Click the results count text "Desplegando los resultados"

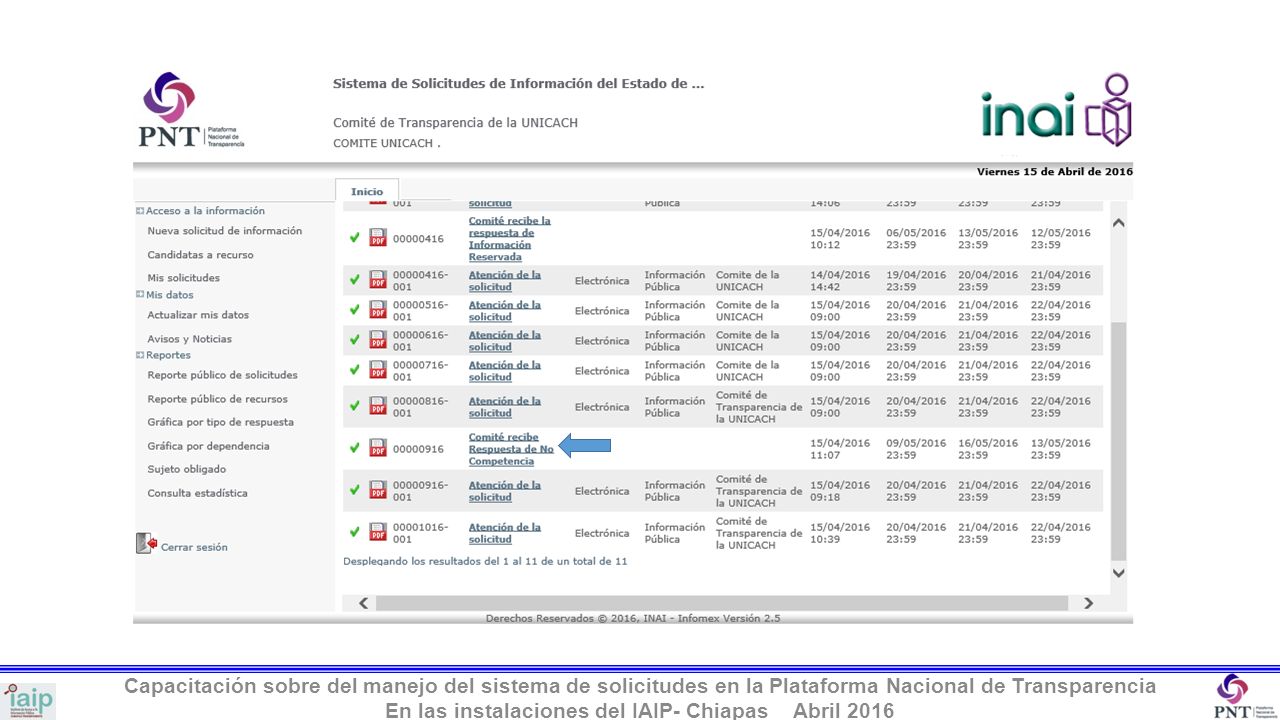pyautogui.click(x=485, y=561)
